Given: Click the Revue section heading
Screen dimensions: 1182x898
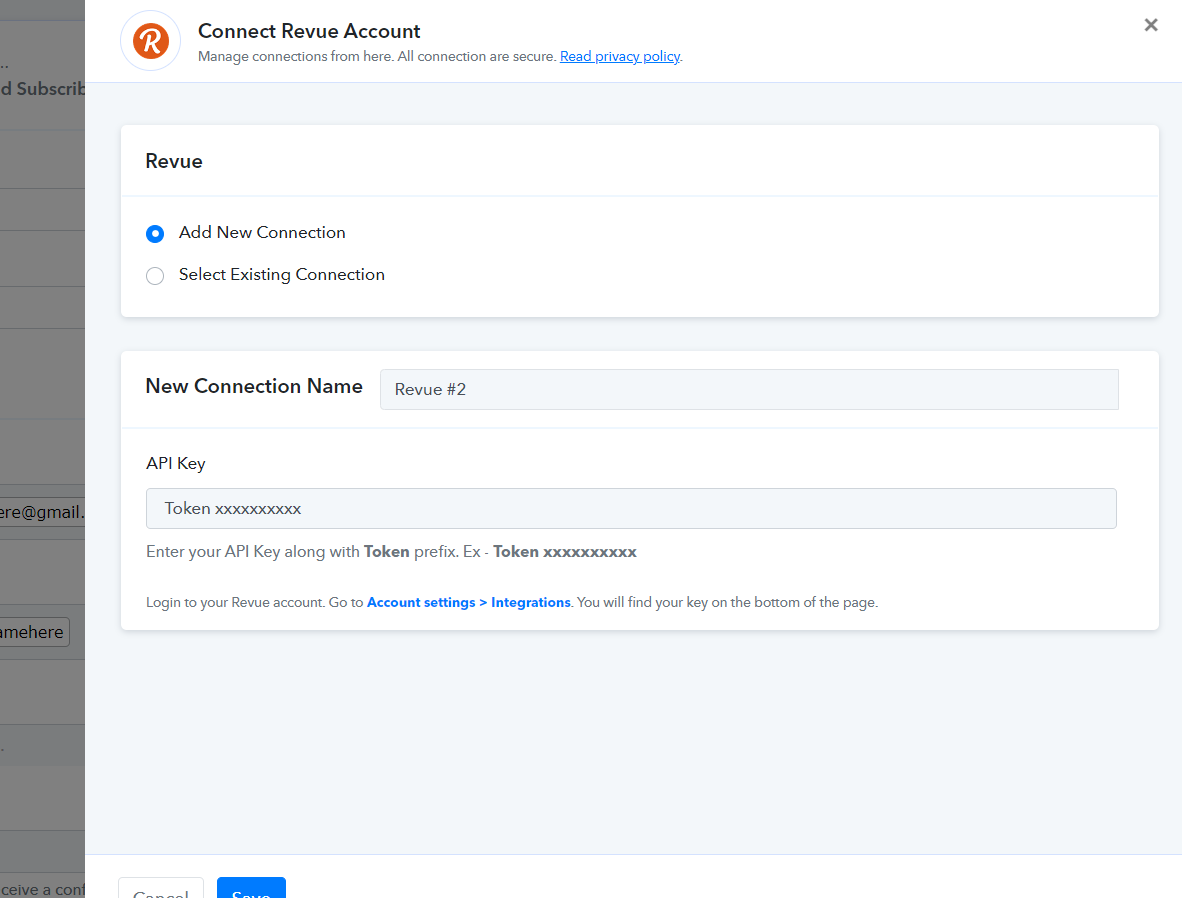Looking at the screenshot, I should click(174, 161).
